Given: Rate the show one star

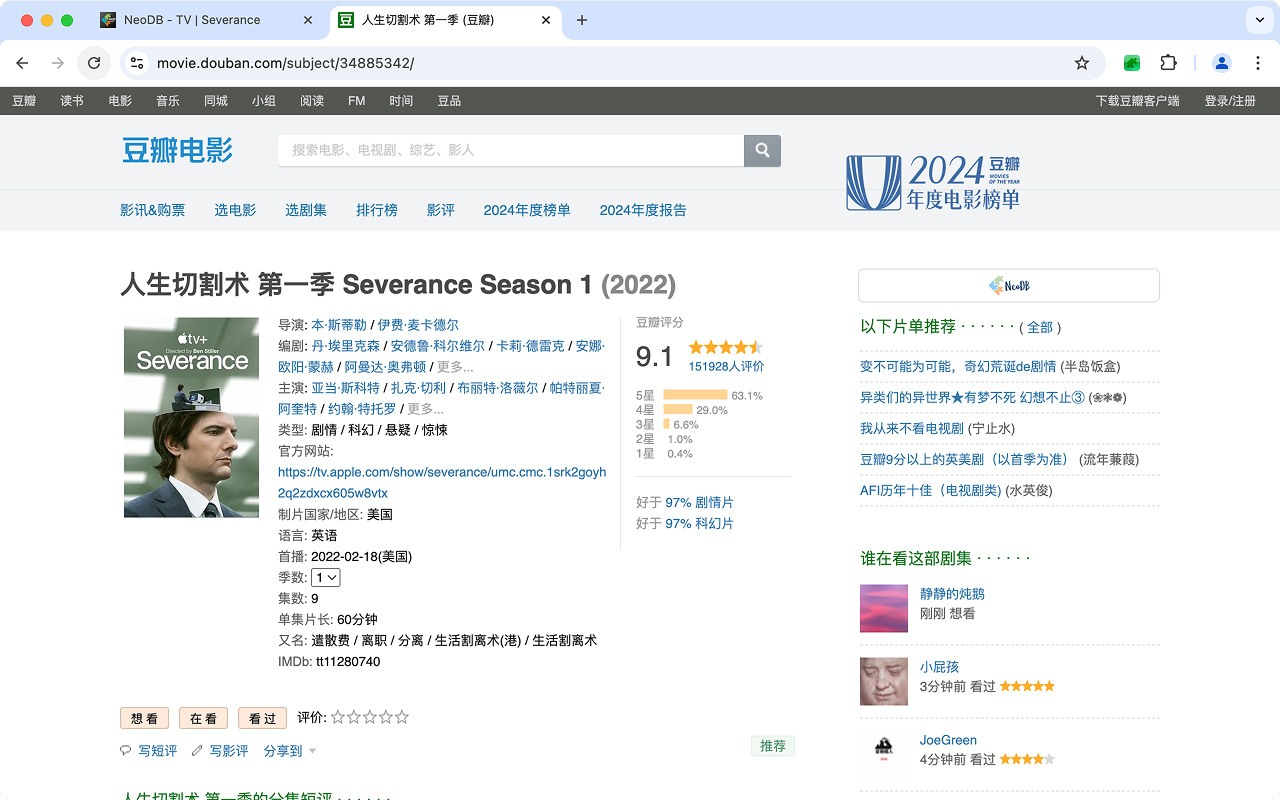Looking at the screenshot, I should [x=338, y=717].
